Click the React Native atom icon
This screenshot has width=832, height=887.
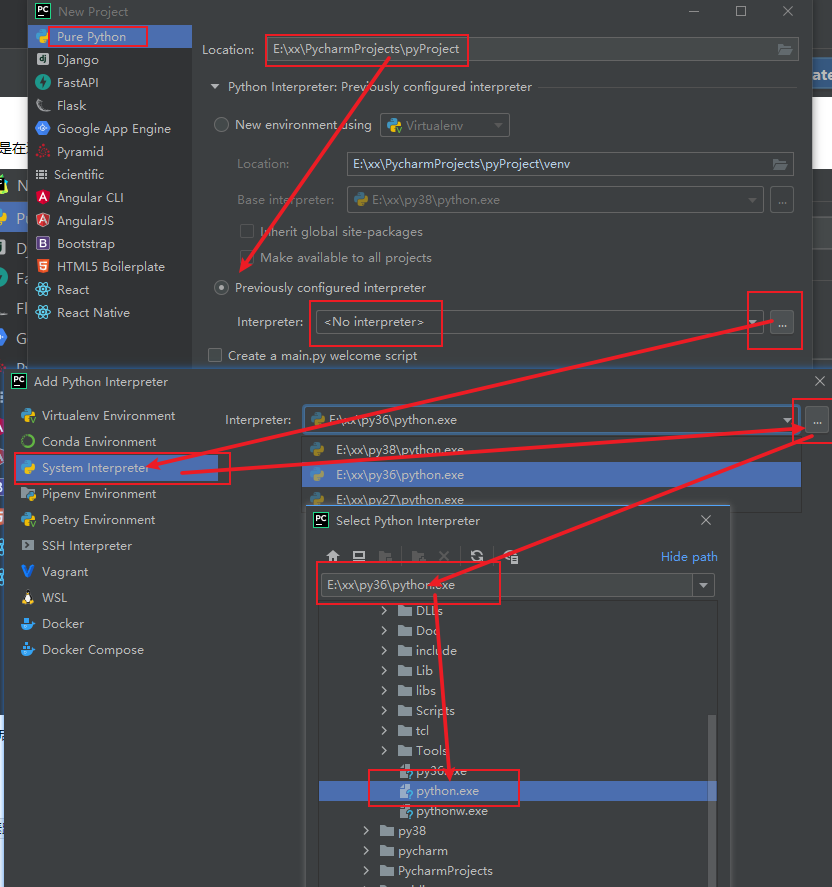[x=43, y=312]
